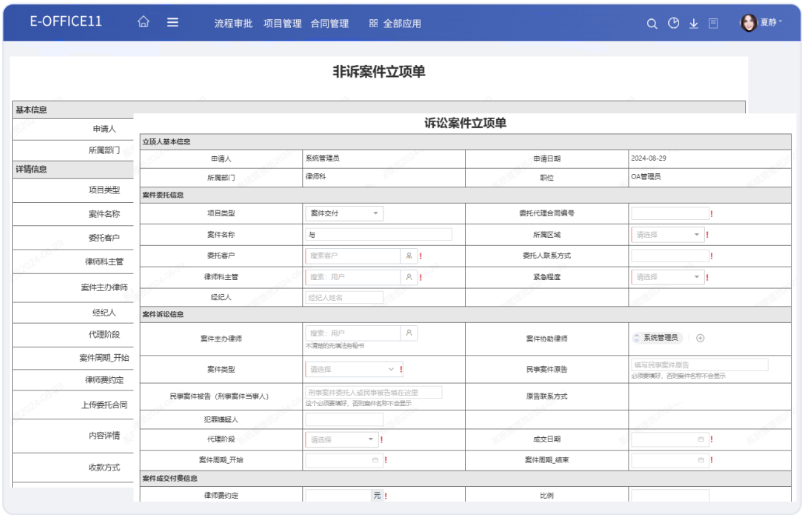Expand the 紧急程度 dropdown
This screenshot has height=521, width=805.
coord(667,277)
